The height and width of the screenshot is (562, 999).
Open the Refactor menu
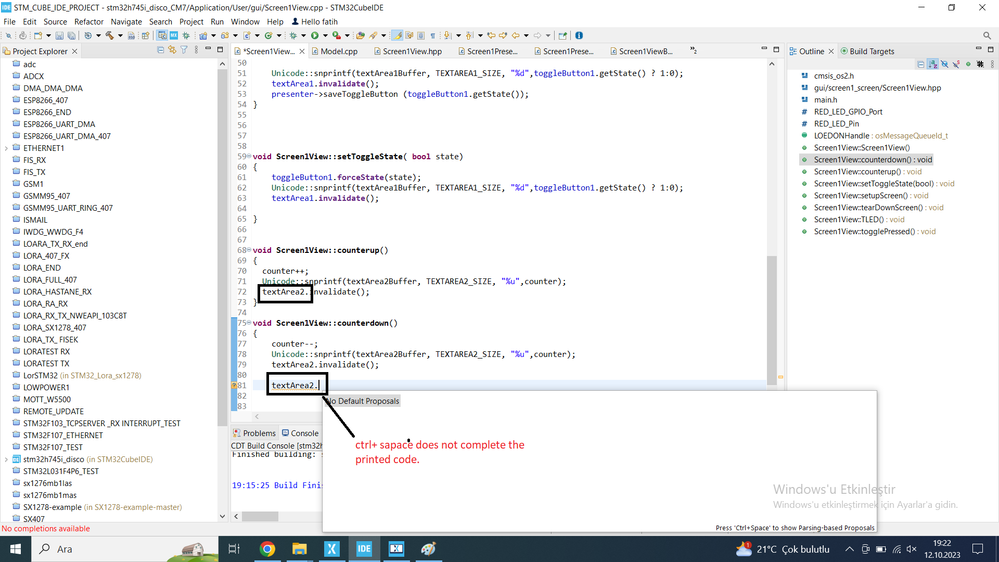(89, 22)
